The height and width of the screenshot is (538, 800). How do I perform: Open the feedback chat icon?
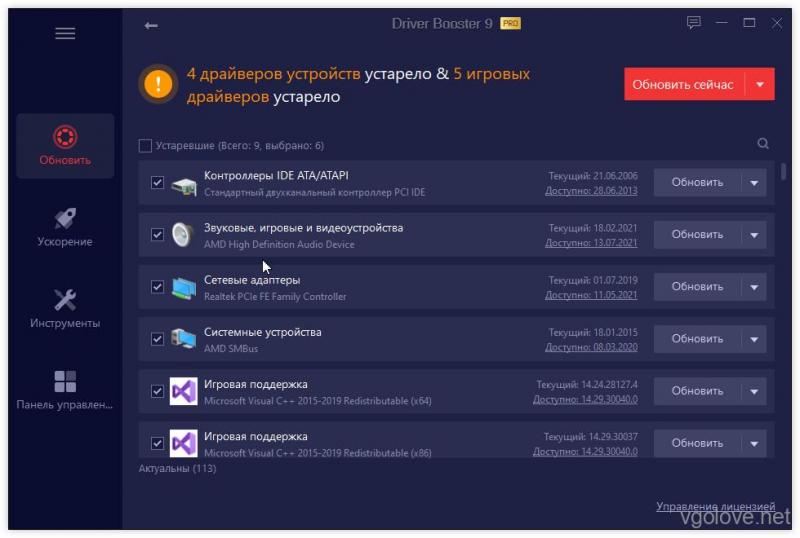coord(693,22)
